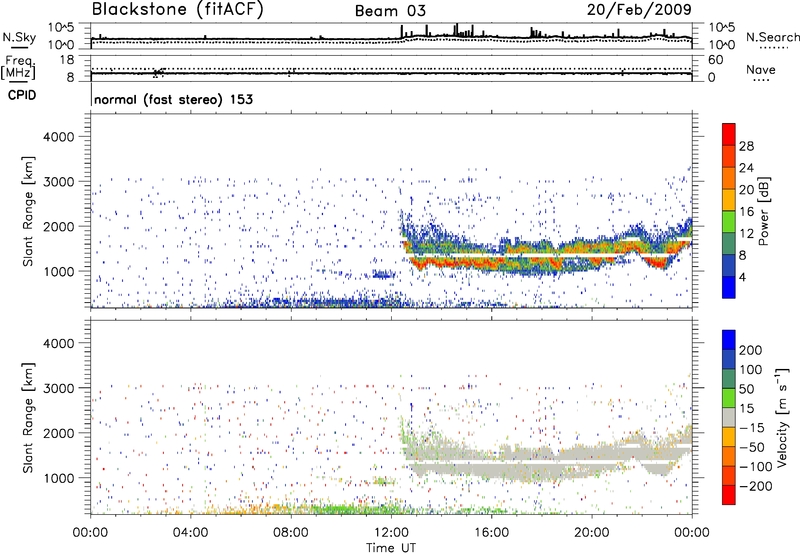Viewport: 800px width, 554px height.
Task: Click the date '20/Feb/2009'
Action: [639, 10]
